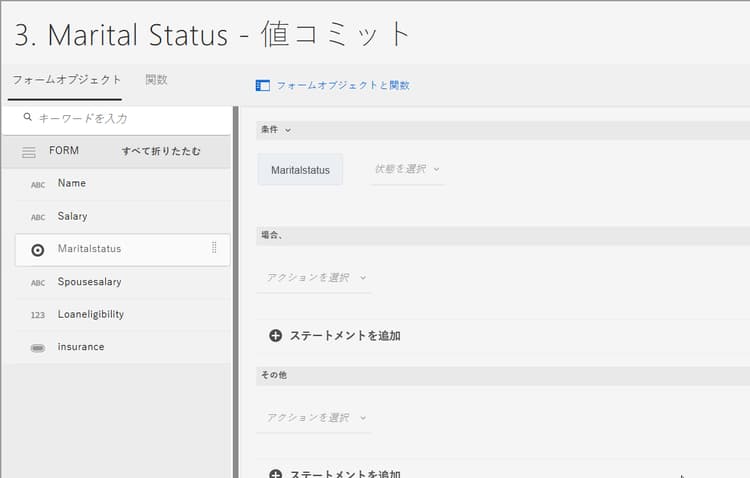The image size is (750, 478).
Task: Click the title 3. Marital Status - 値コミット
Action: (x=212, y=34)
